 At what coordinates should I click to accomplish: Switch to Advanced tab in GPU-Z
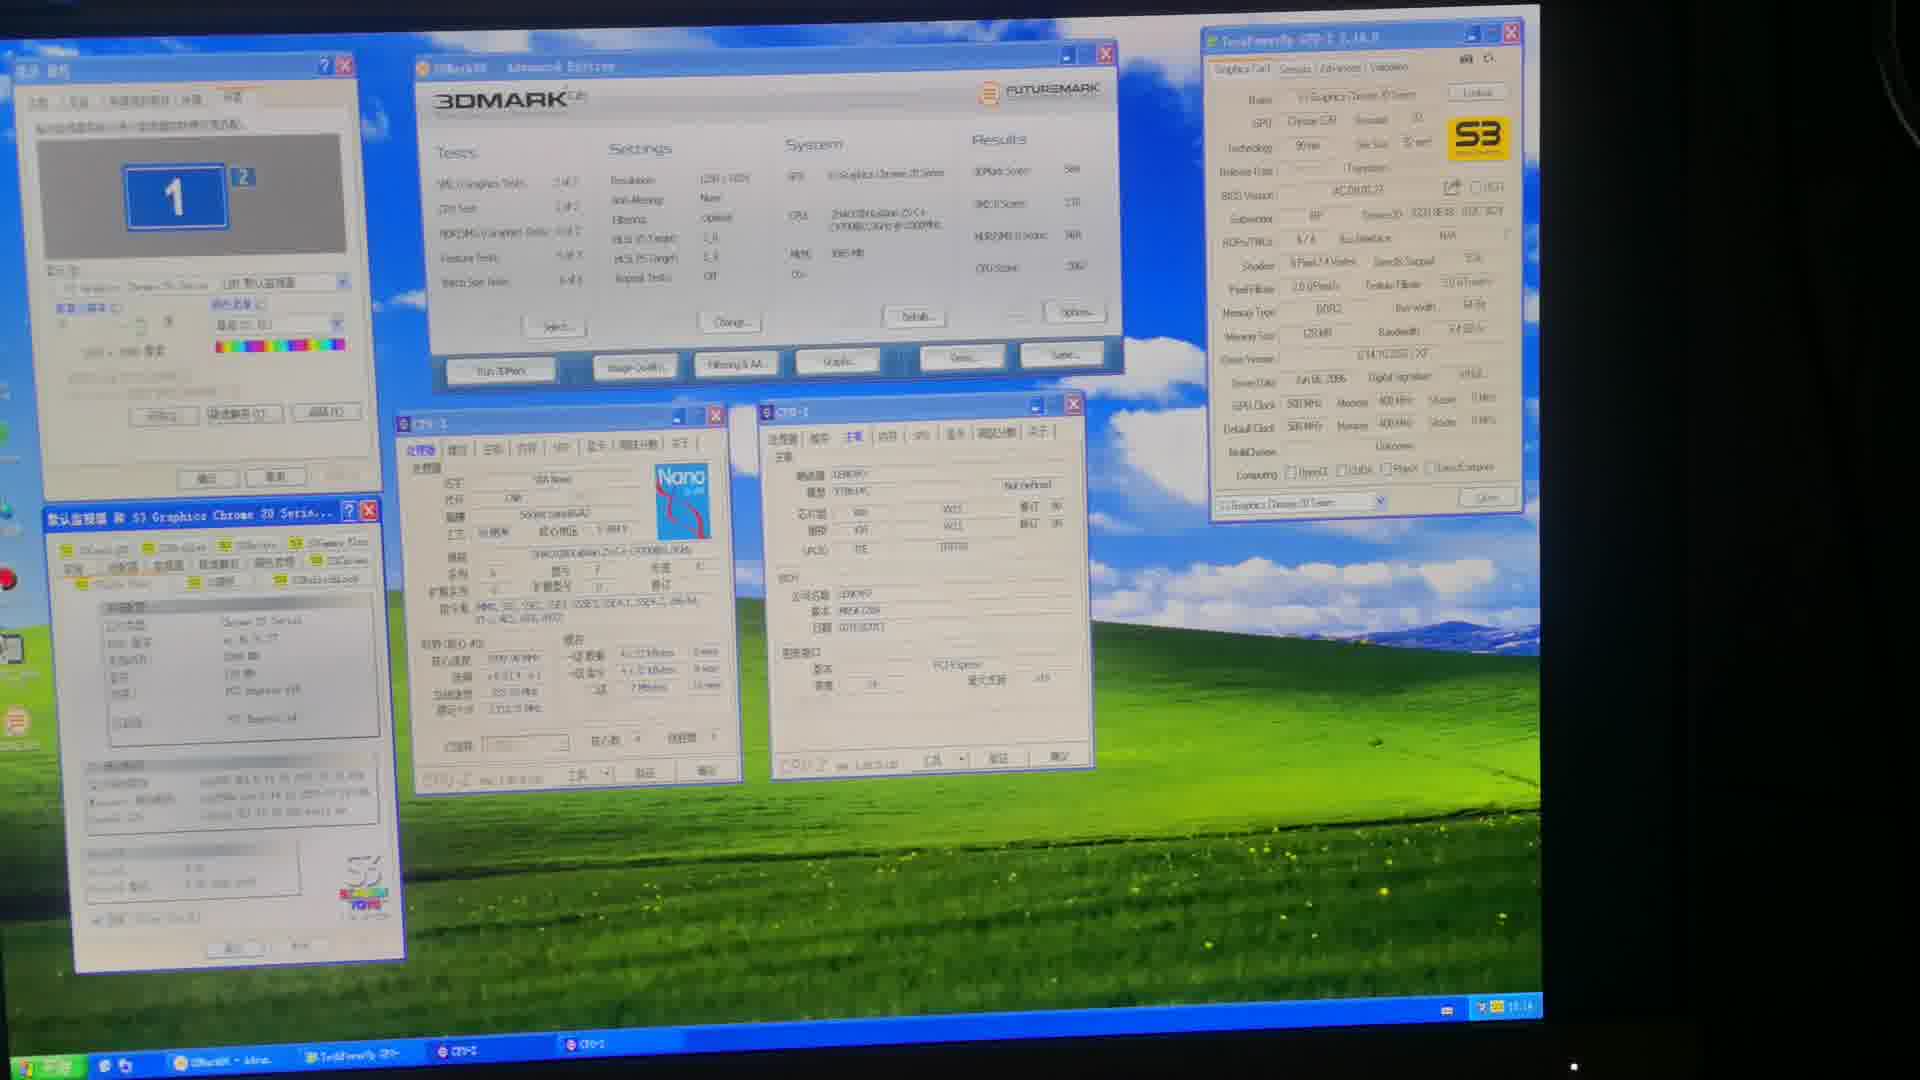1340,68
